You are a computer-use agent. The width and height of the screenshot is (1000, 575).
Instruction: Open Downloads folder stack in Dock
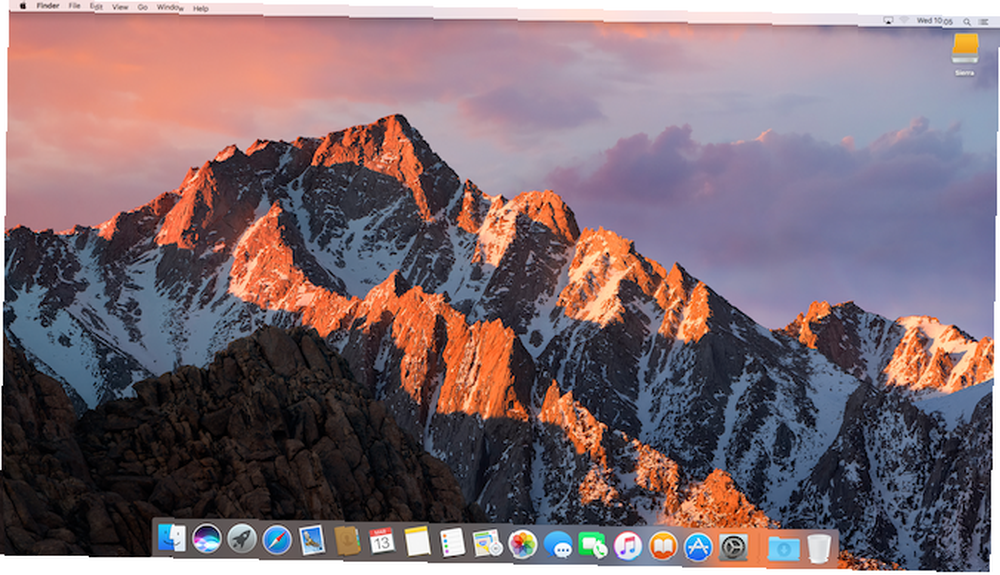pyautogui.click(x=784, y=548)
